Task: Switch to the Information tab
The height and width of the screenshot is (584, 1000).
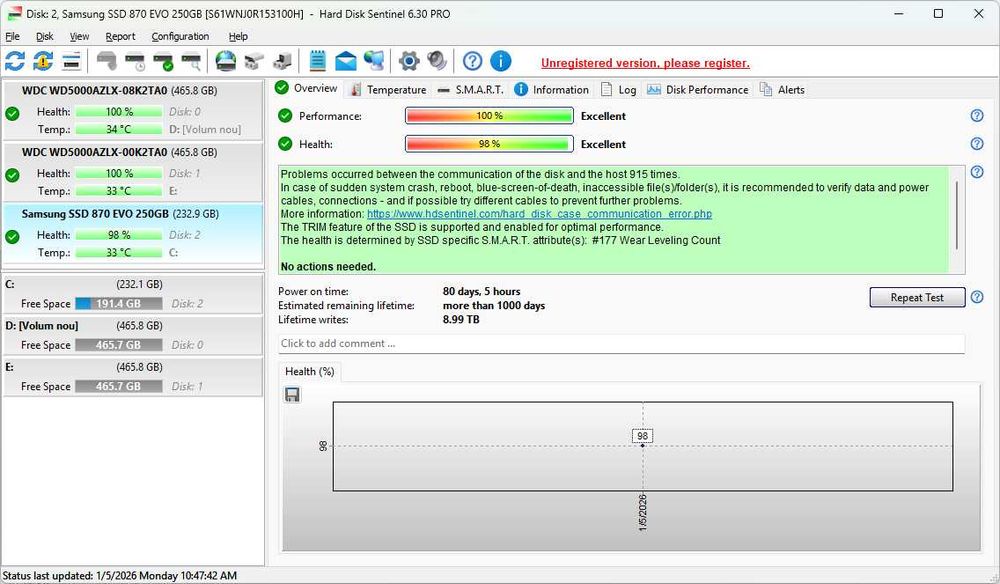Action: point(552,90)
